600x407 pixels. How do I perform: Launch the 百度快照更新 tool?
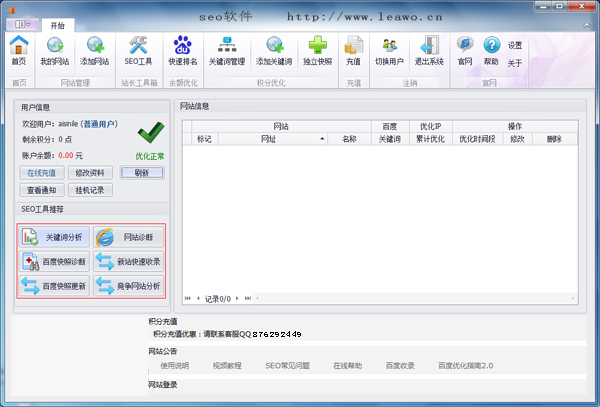[54, 286]
